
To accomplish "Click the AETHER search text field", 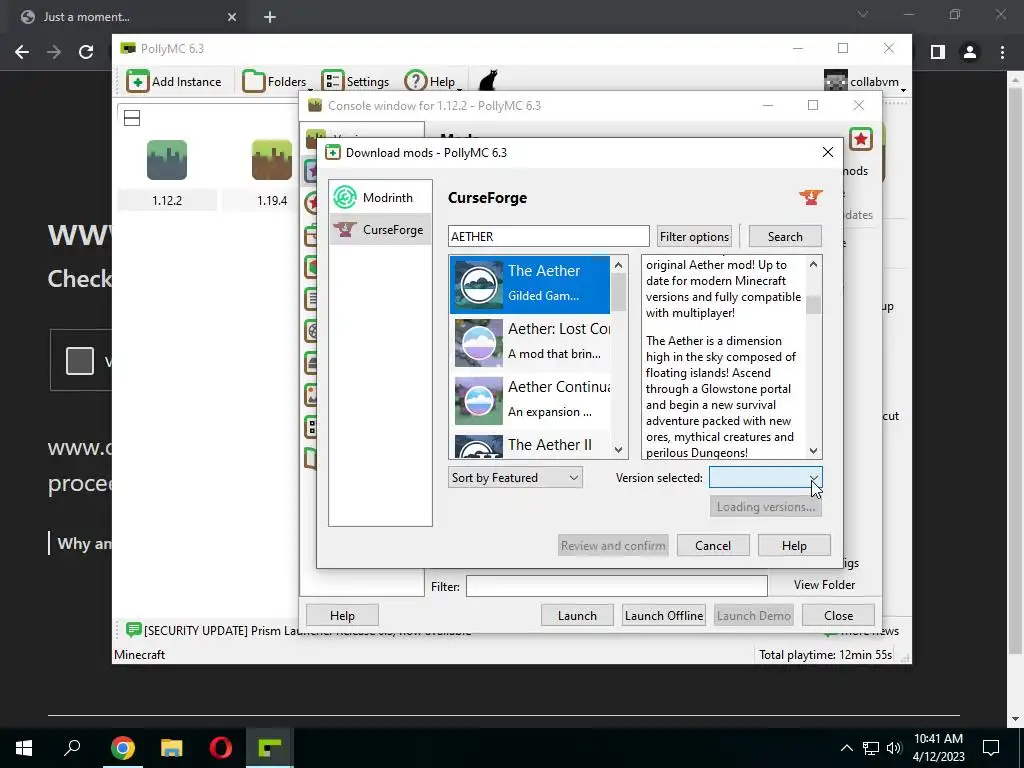I will coord(549,236).
